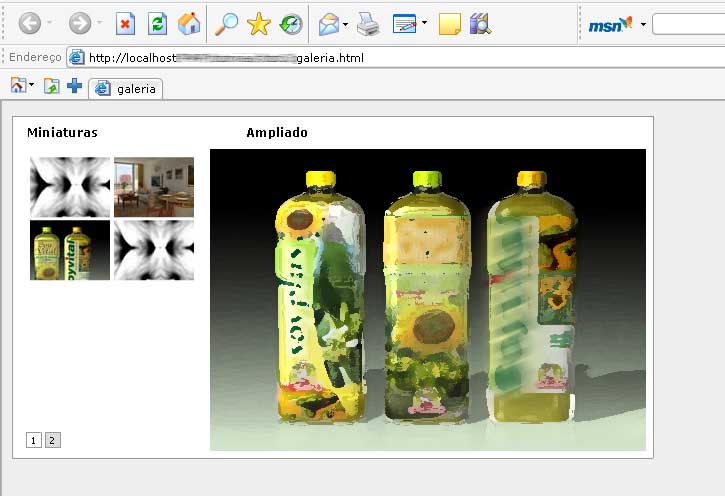Screen dimensions: 725x496
Task: Expand the Back button history arrow
Action: coord(50,24)
